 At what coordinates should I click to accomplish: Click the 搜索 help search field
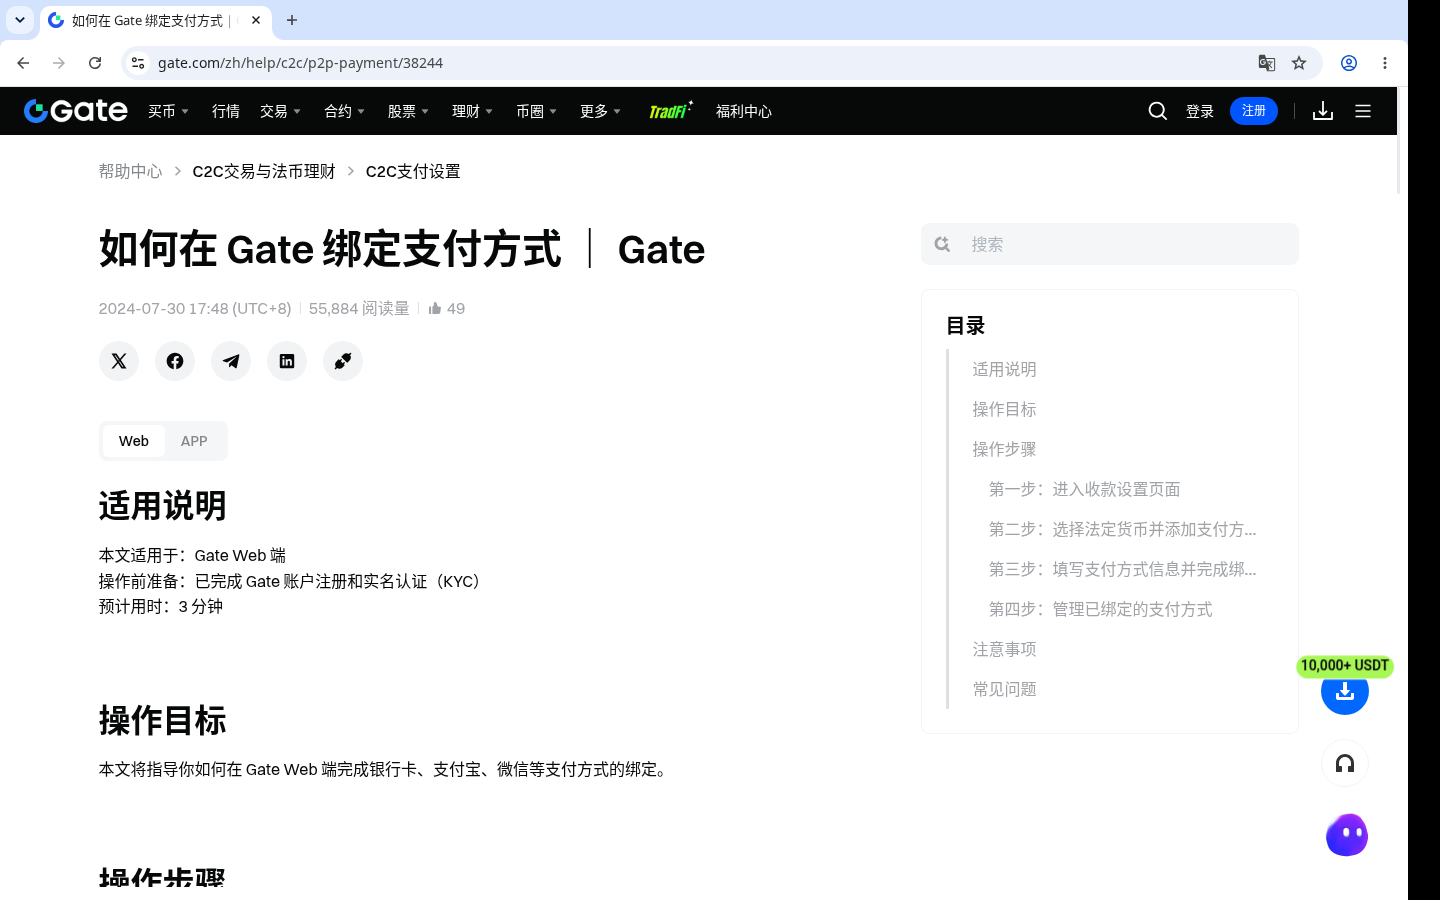1110,244
